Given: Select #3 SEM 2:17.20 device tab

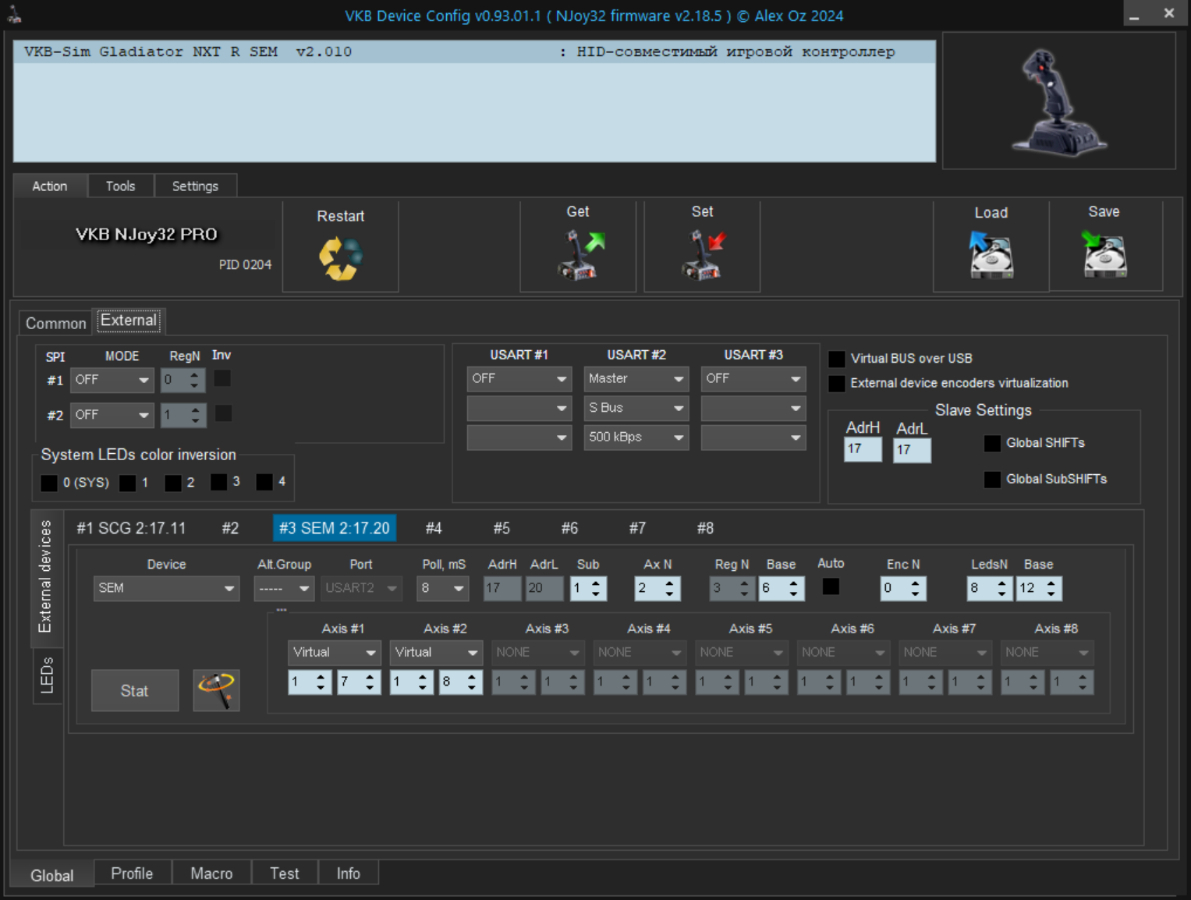Looking at the screenshot, I should 334,528.
